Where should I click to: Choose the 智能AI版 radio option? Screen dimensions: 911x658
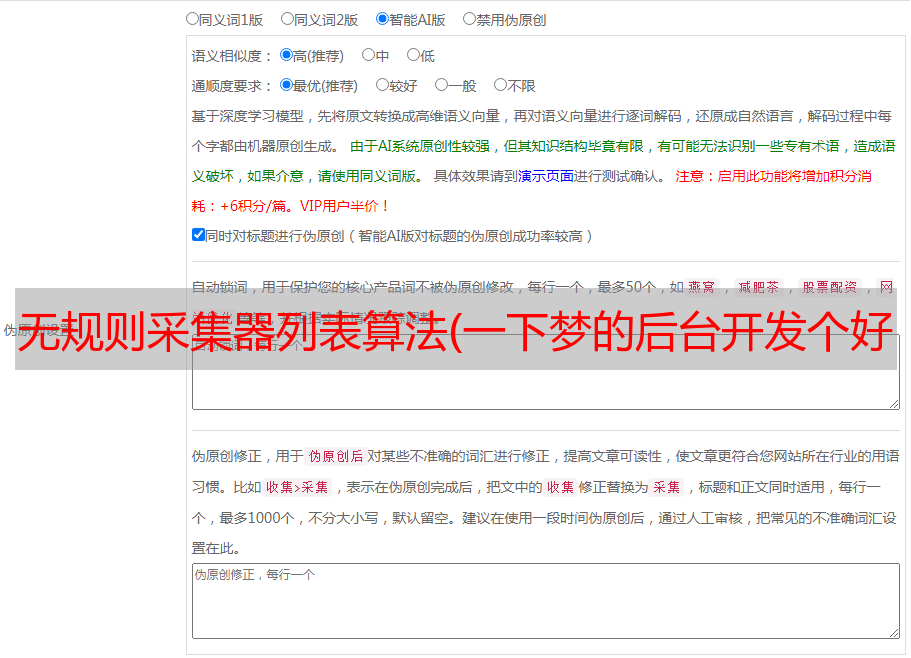(382, 19)
